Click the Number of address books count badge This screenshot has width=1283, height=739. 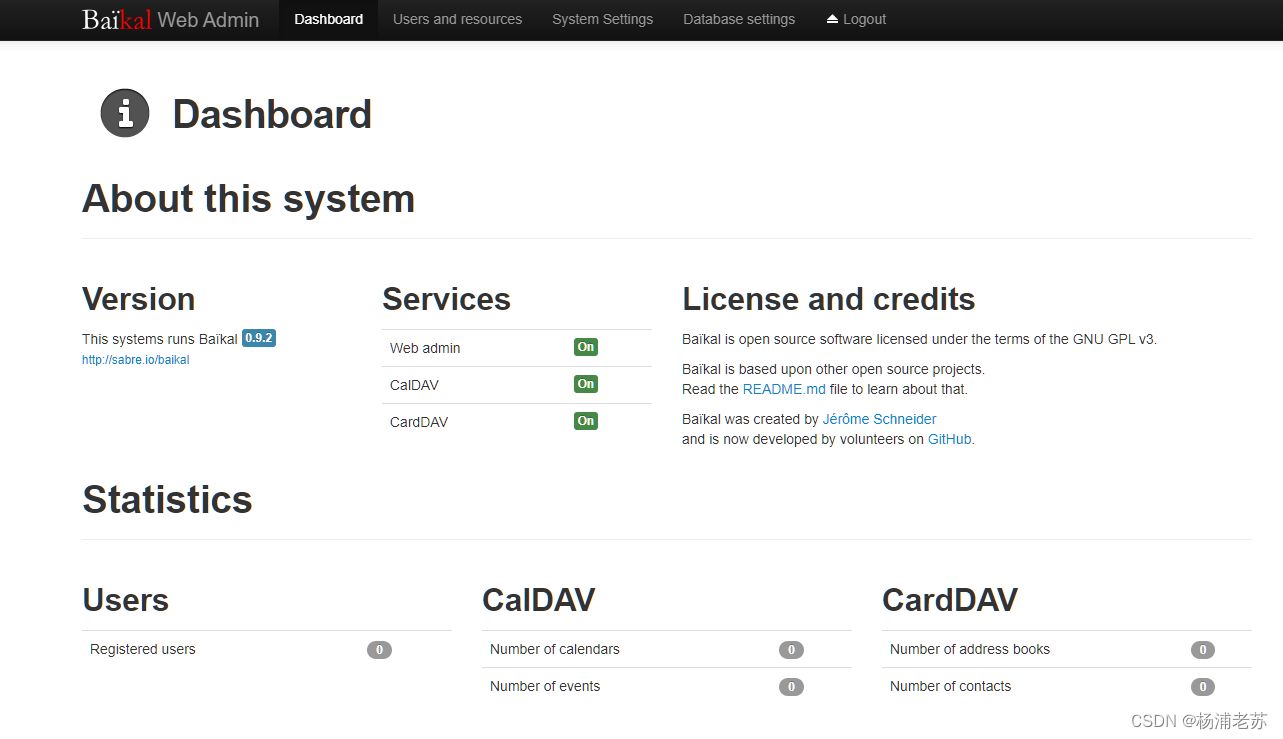click(1203, 650)
